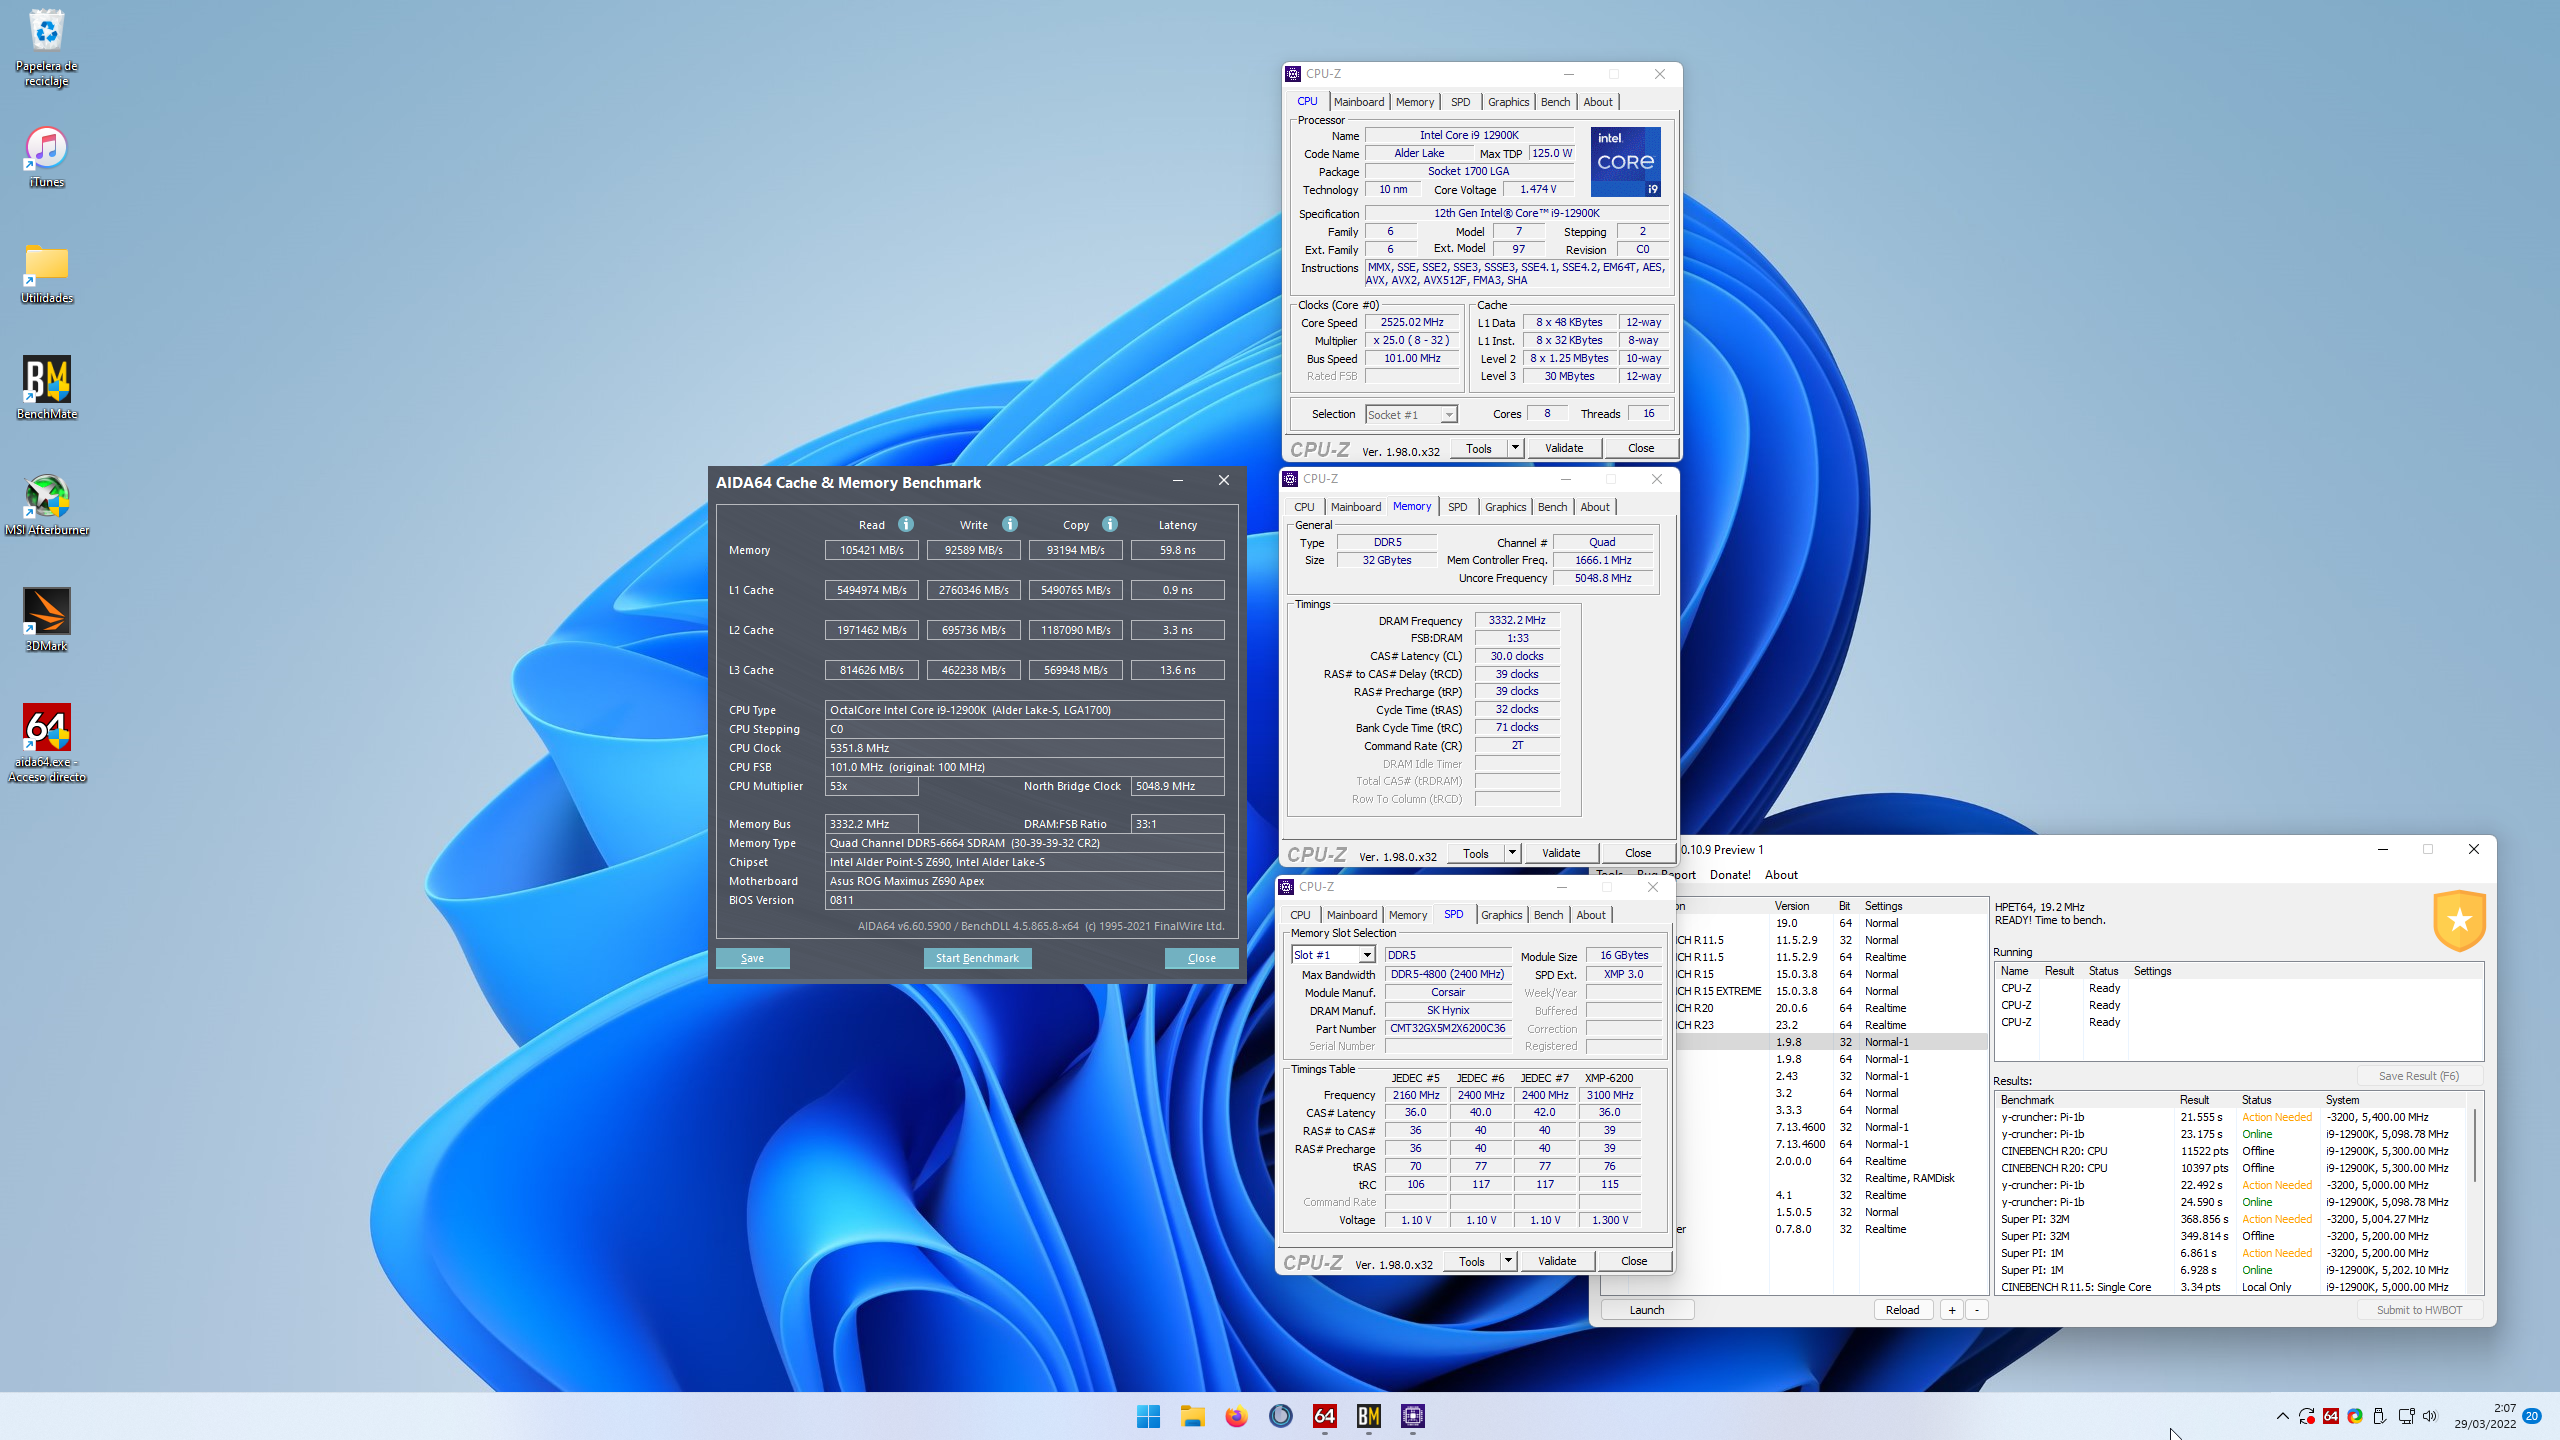Click the AIDA64 system tray icon
Image resolution: width=2560 pixels, height=1440 pixels.
coord(2331,1416)
